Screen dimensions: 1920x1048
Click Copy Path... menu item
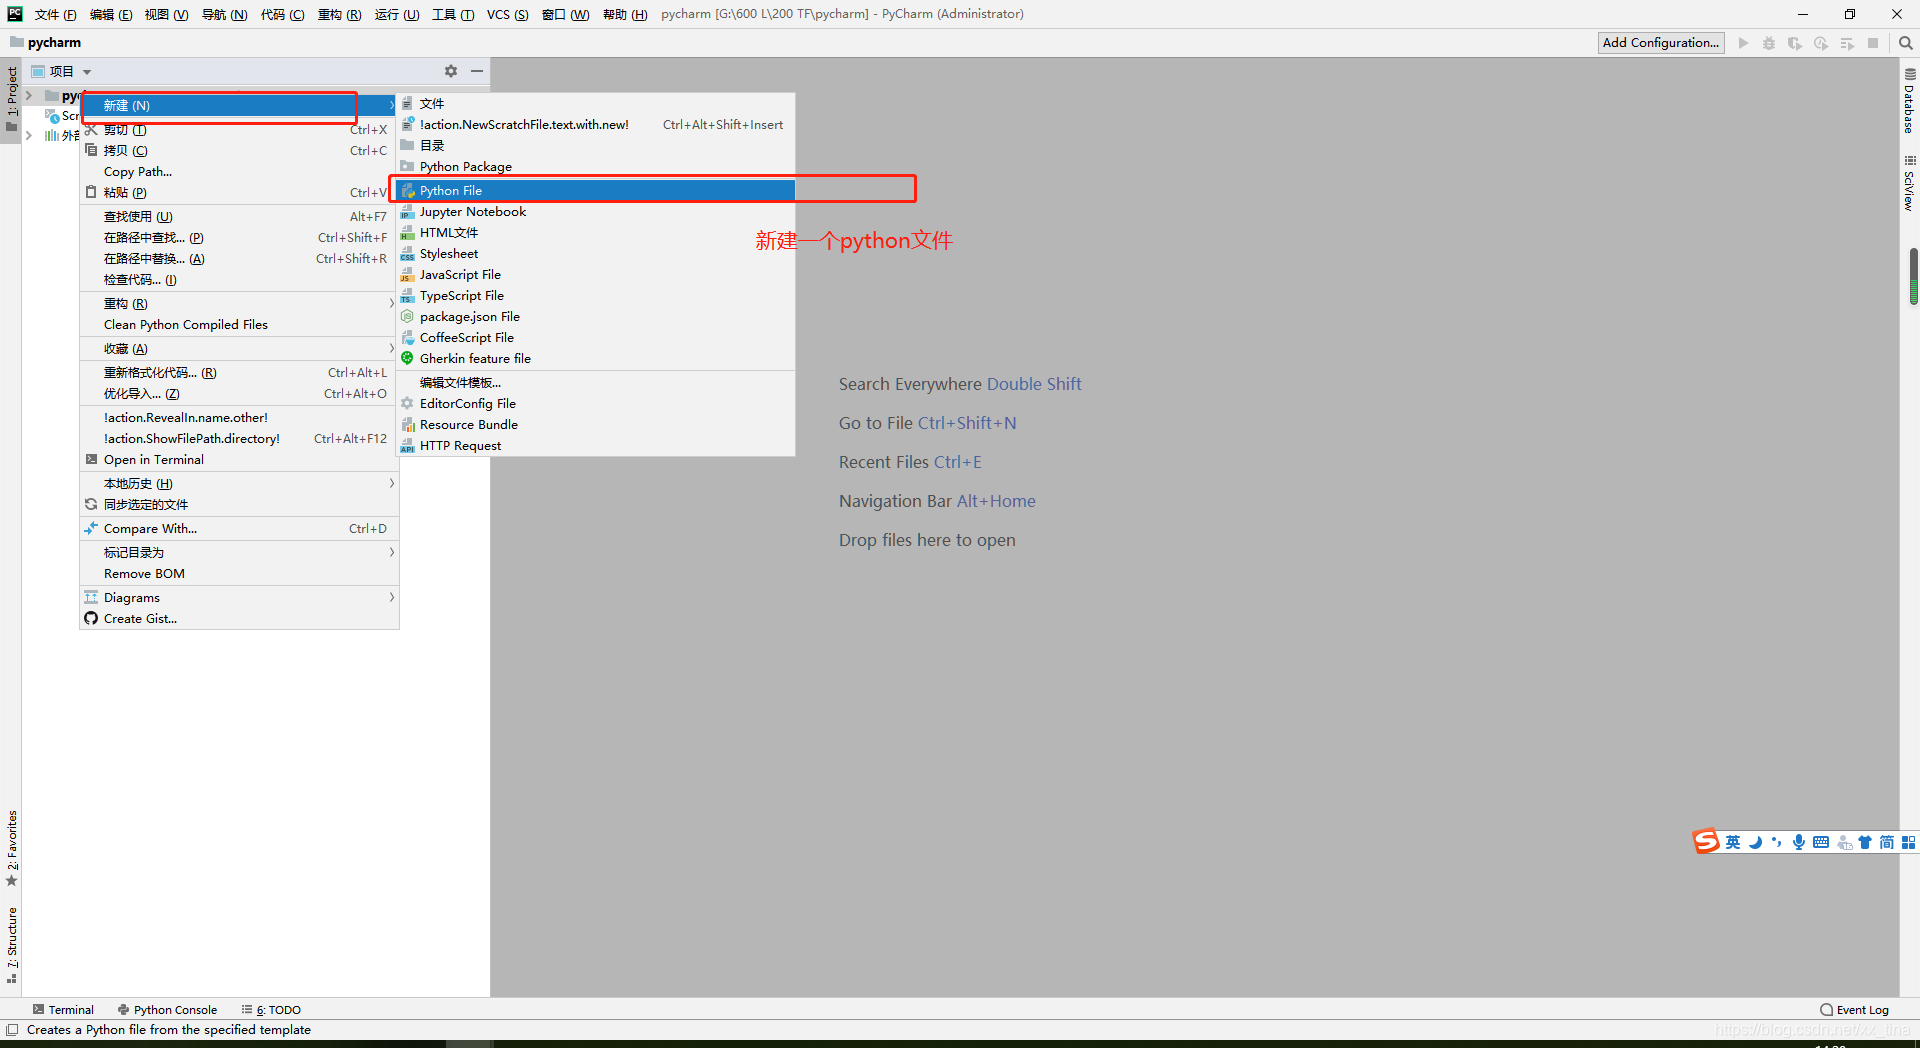coord(239,172)
